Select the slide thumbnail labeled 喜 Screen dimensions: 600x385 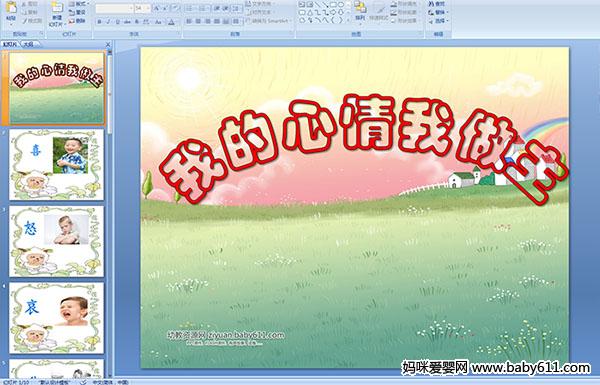pos(56,165)
